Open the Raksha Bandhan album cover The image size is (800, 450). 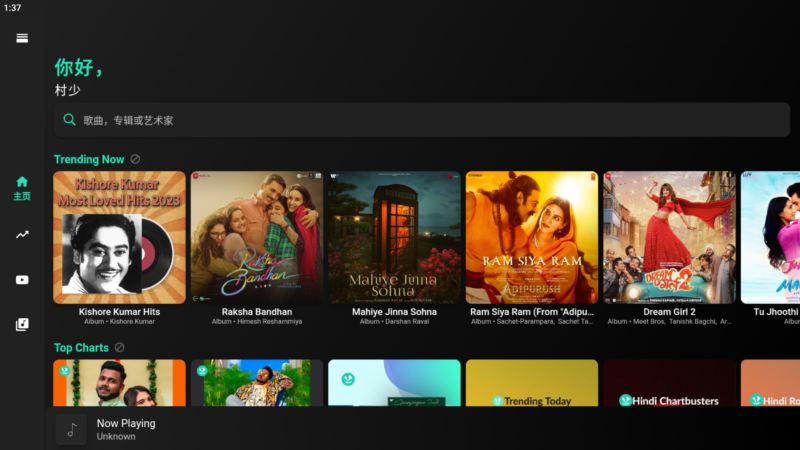click(257, 237)
